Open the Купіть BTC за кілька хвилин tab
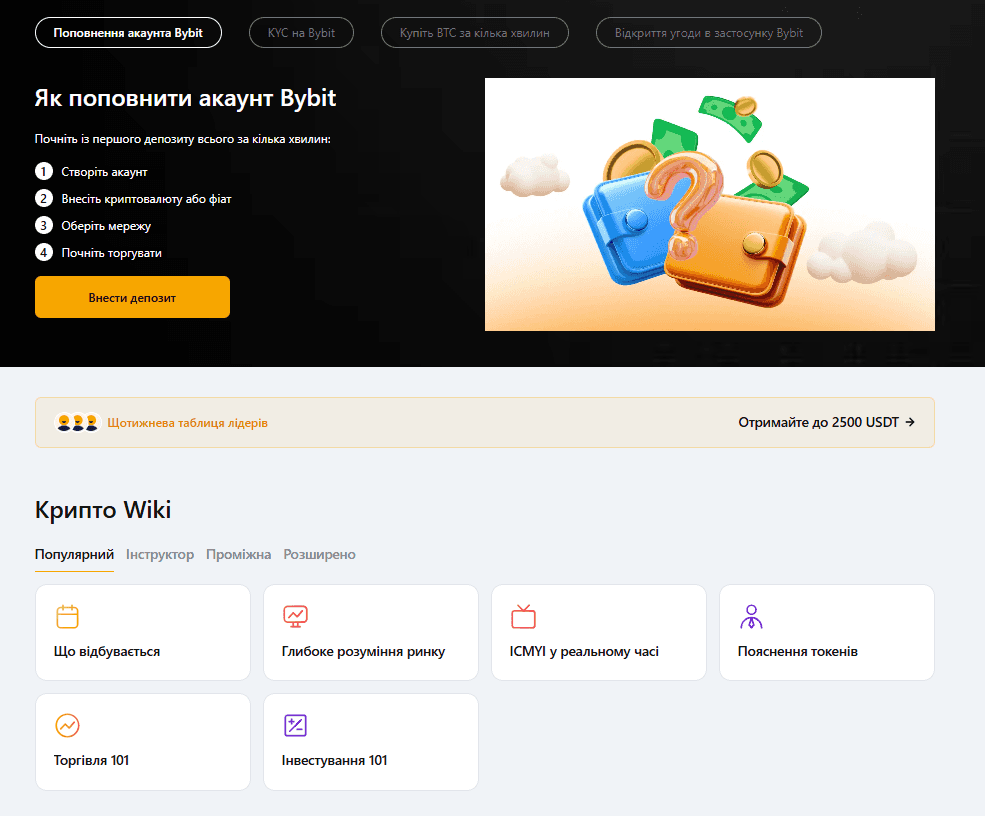Viewport: 985px width, 816px height. pos(475,33)
